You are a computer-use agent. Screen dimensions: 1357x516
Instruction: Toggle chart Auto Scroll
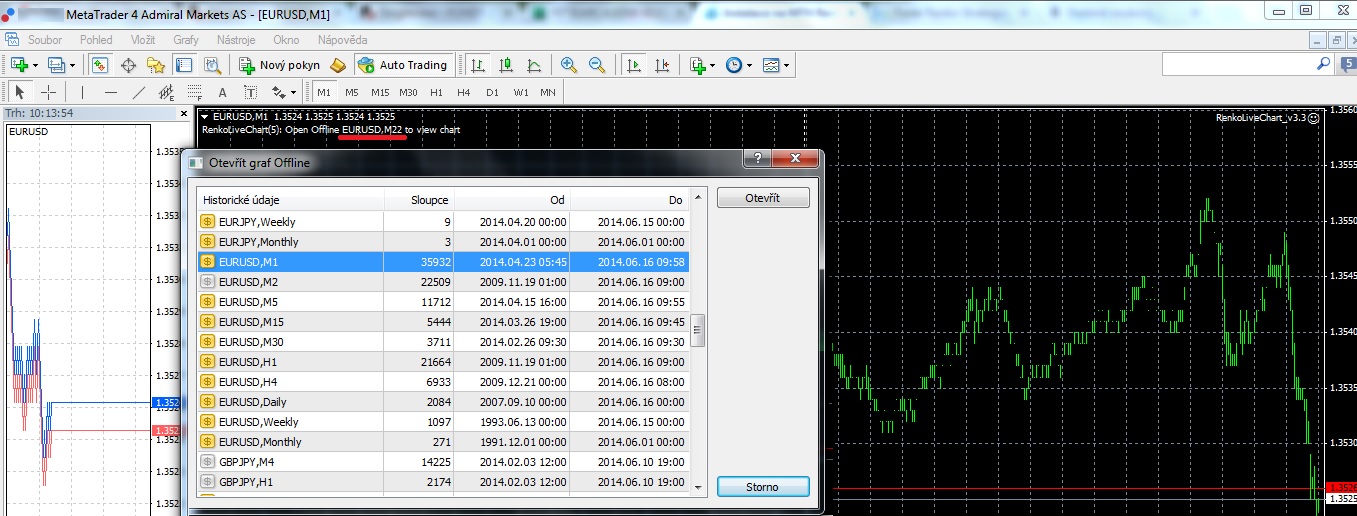coord(633,65)
